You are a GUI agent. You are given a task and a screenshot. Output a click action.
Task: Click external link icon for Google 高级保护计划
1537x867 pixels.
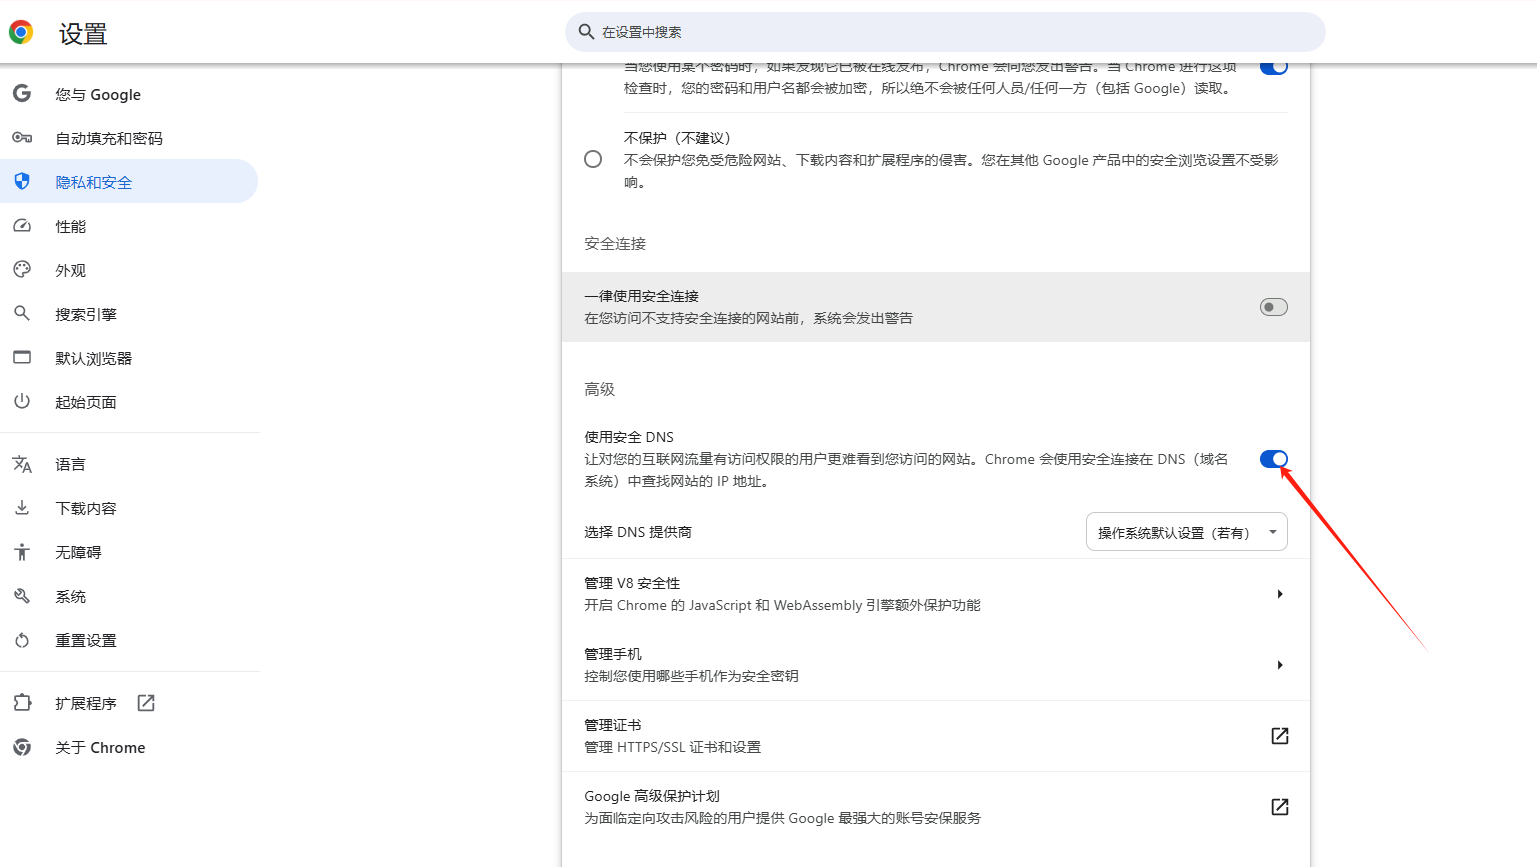pos(1280,807)
